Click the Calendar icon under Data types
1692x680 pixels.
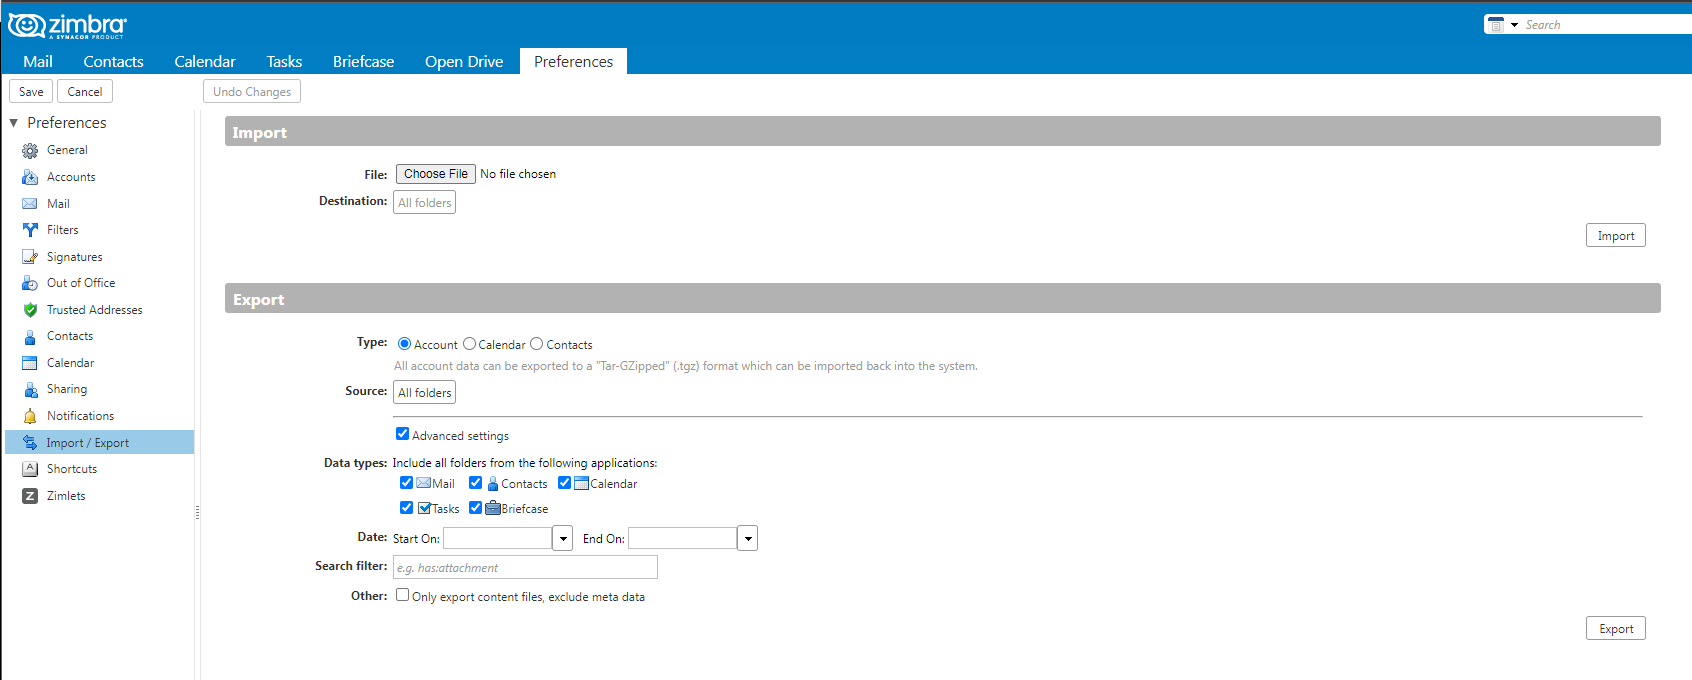click(x=582, y=483)
